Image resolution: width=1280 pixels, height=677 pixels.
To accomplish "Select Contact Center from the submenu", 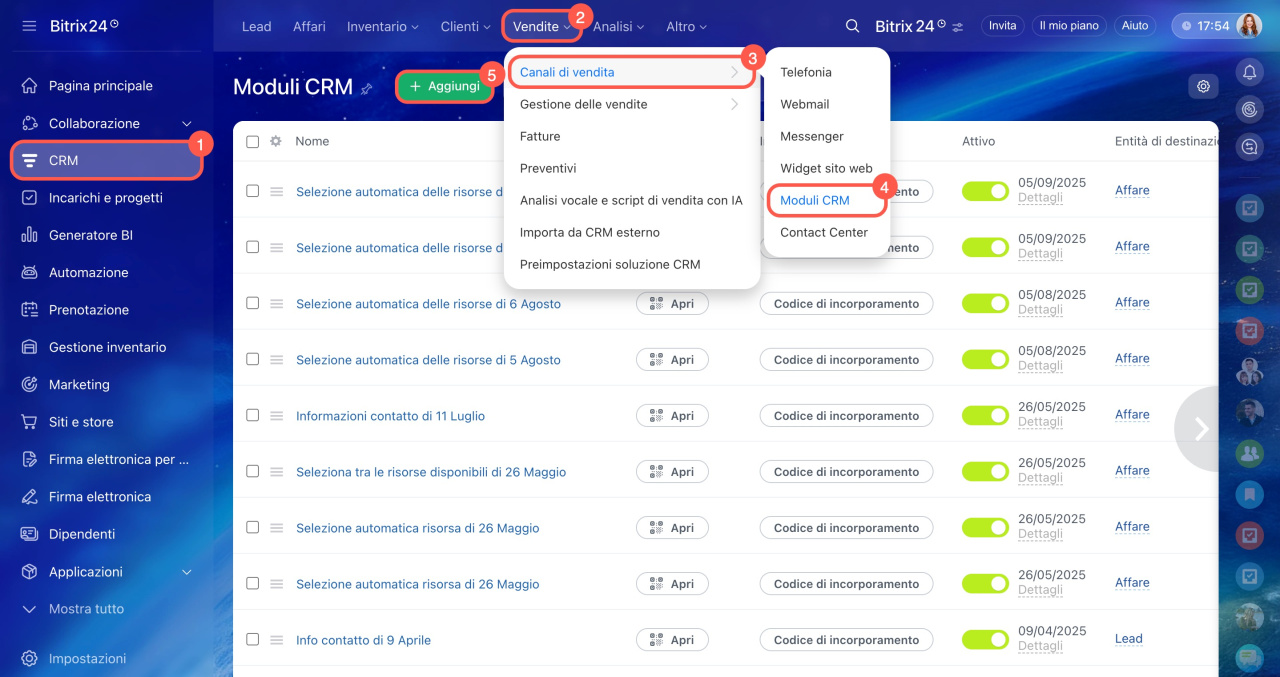I will (823, 232).
